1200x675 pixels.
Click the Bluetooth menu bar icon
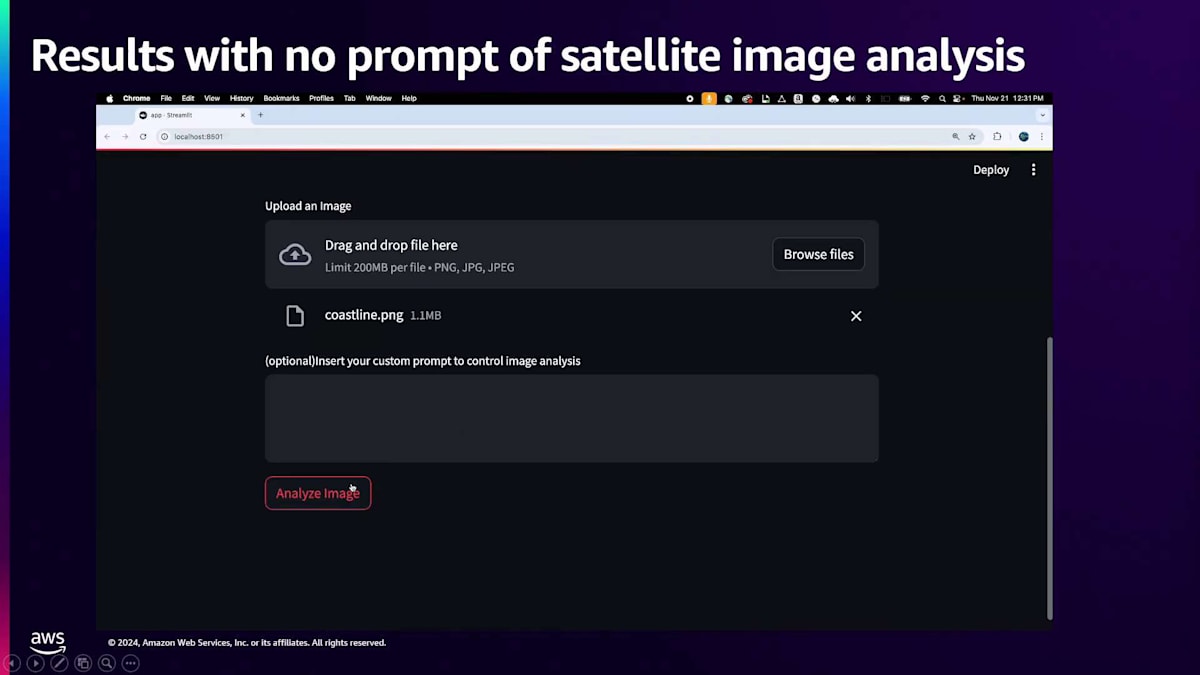[868, 99]
